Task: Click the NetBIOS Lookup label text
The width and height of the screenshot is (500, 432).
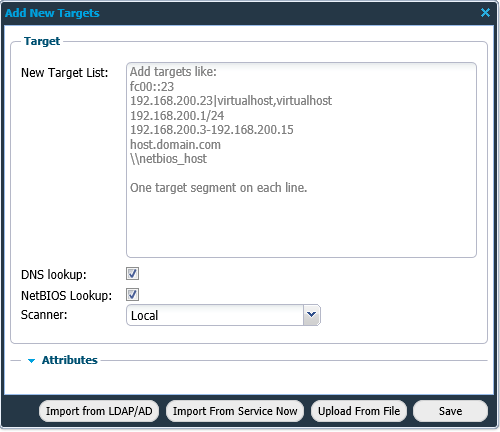Action: point(66,296)
